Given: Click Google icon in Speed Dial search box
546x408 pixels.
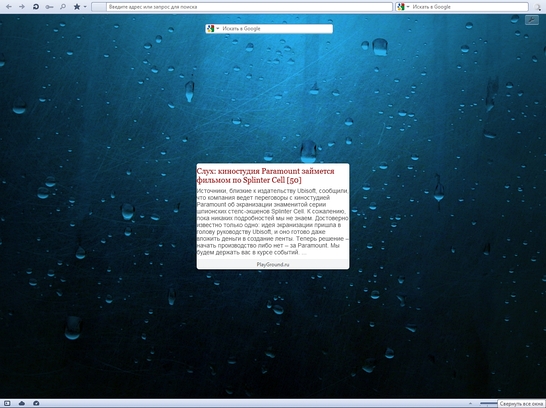Looking at the screenshot, I should coord(210,29).
